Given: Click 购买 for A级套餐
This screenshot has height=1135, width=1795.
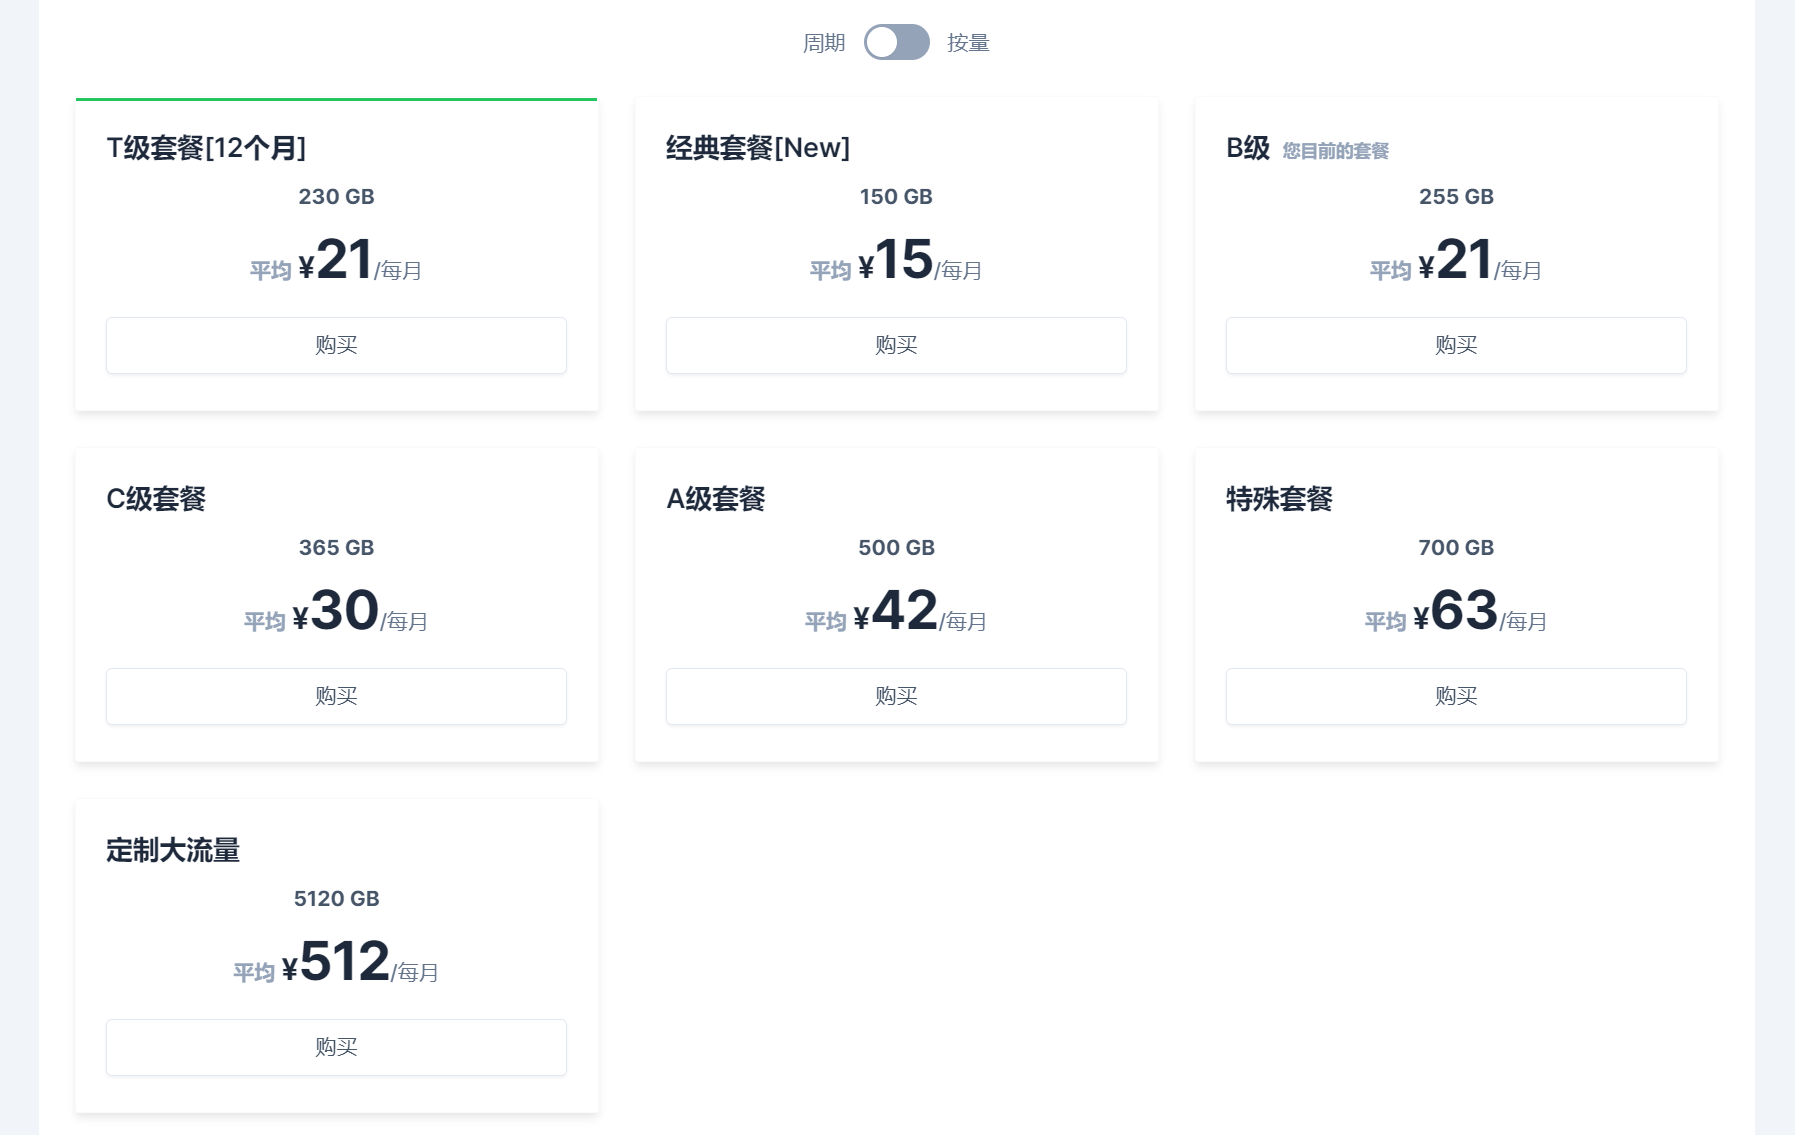Looking at the screenshot, I should pos(896,696).
